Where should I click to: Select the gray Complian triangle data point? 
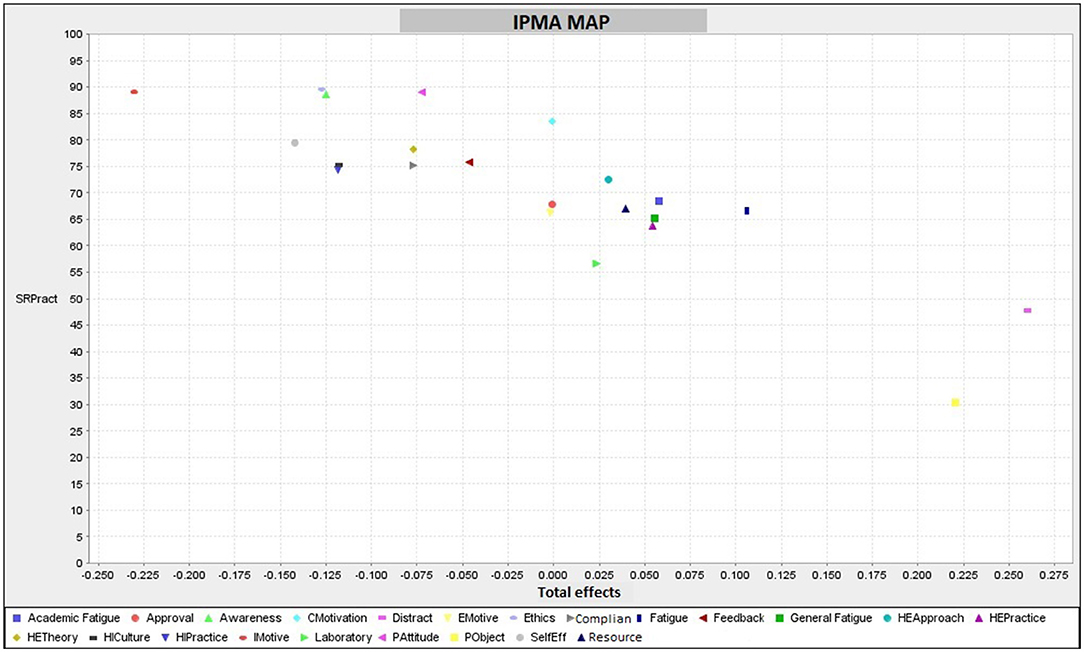(413, 165)
